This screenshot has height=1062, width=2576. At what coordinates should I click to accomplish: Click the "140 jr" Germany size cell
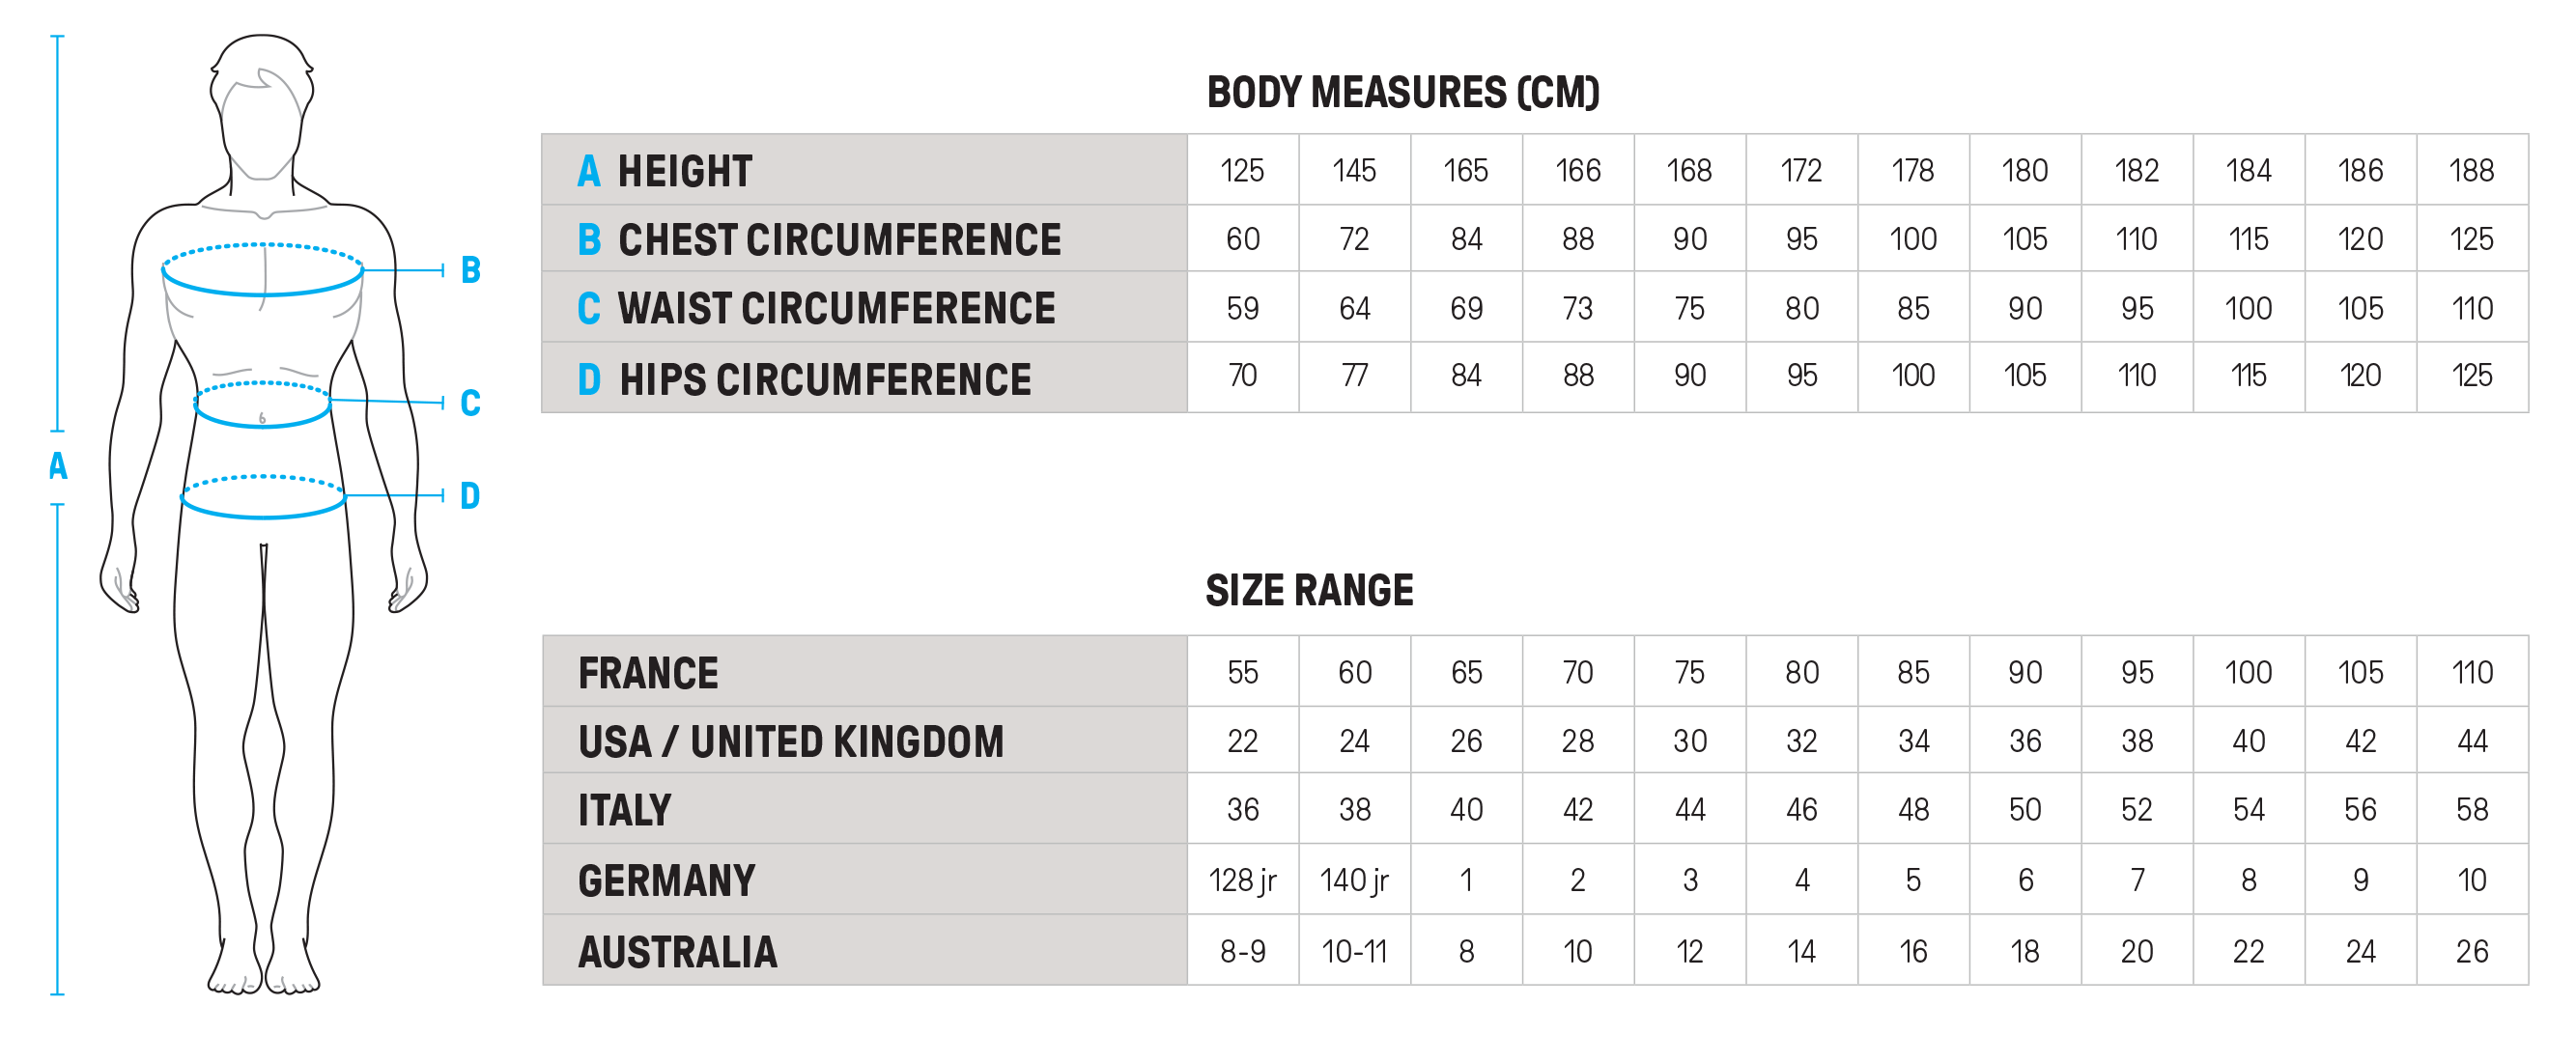point(1354,880)
